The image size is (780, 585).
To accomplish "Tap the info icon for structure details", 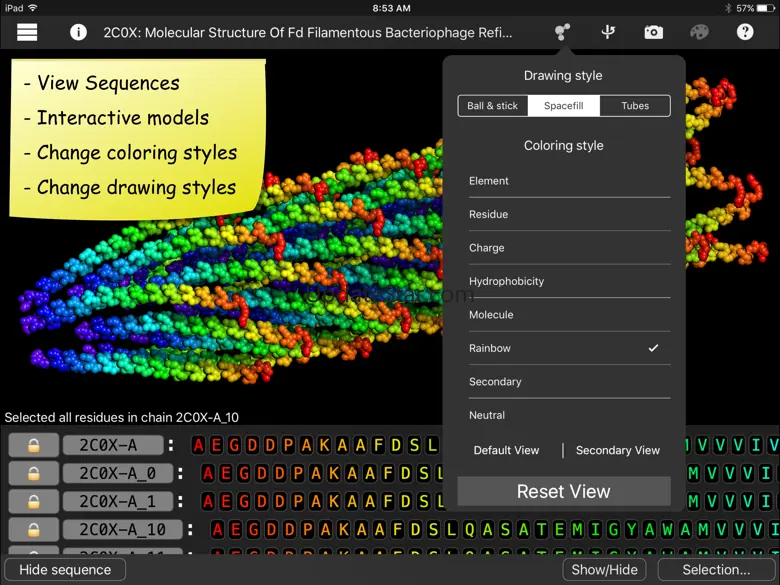I will click(78, 32).
